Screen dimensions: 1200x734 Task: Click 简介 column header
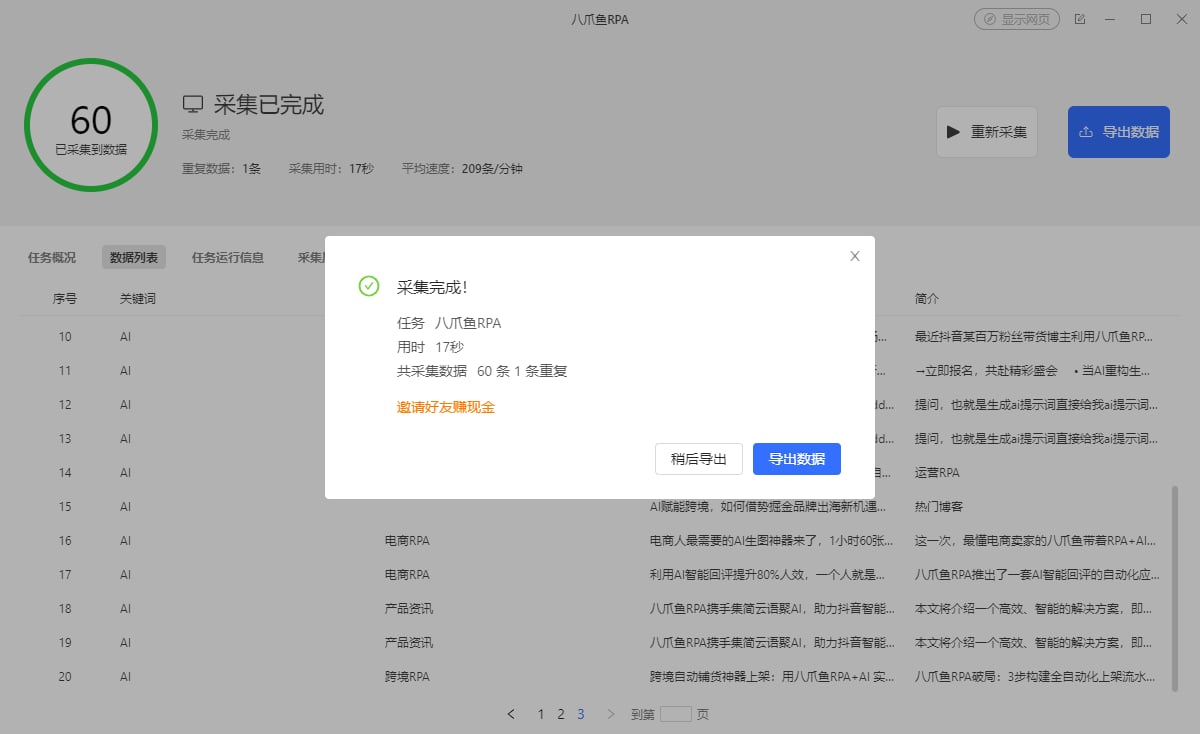point(927,299)
